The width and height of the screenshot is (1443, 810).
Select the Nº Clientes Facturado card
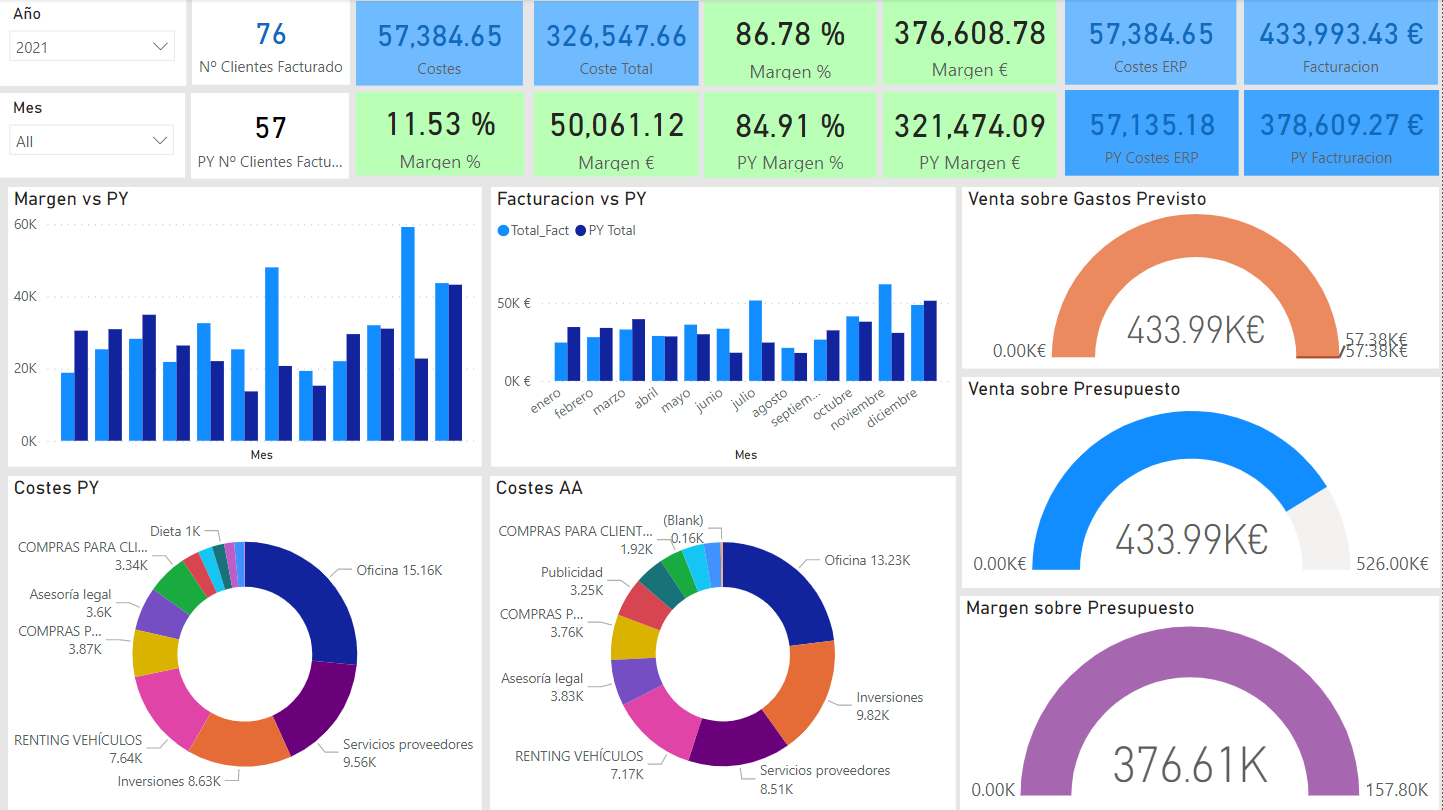tap(270, 43)
